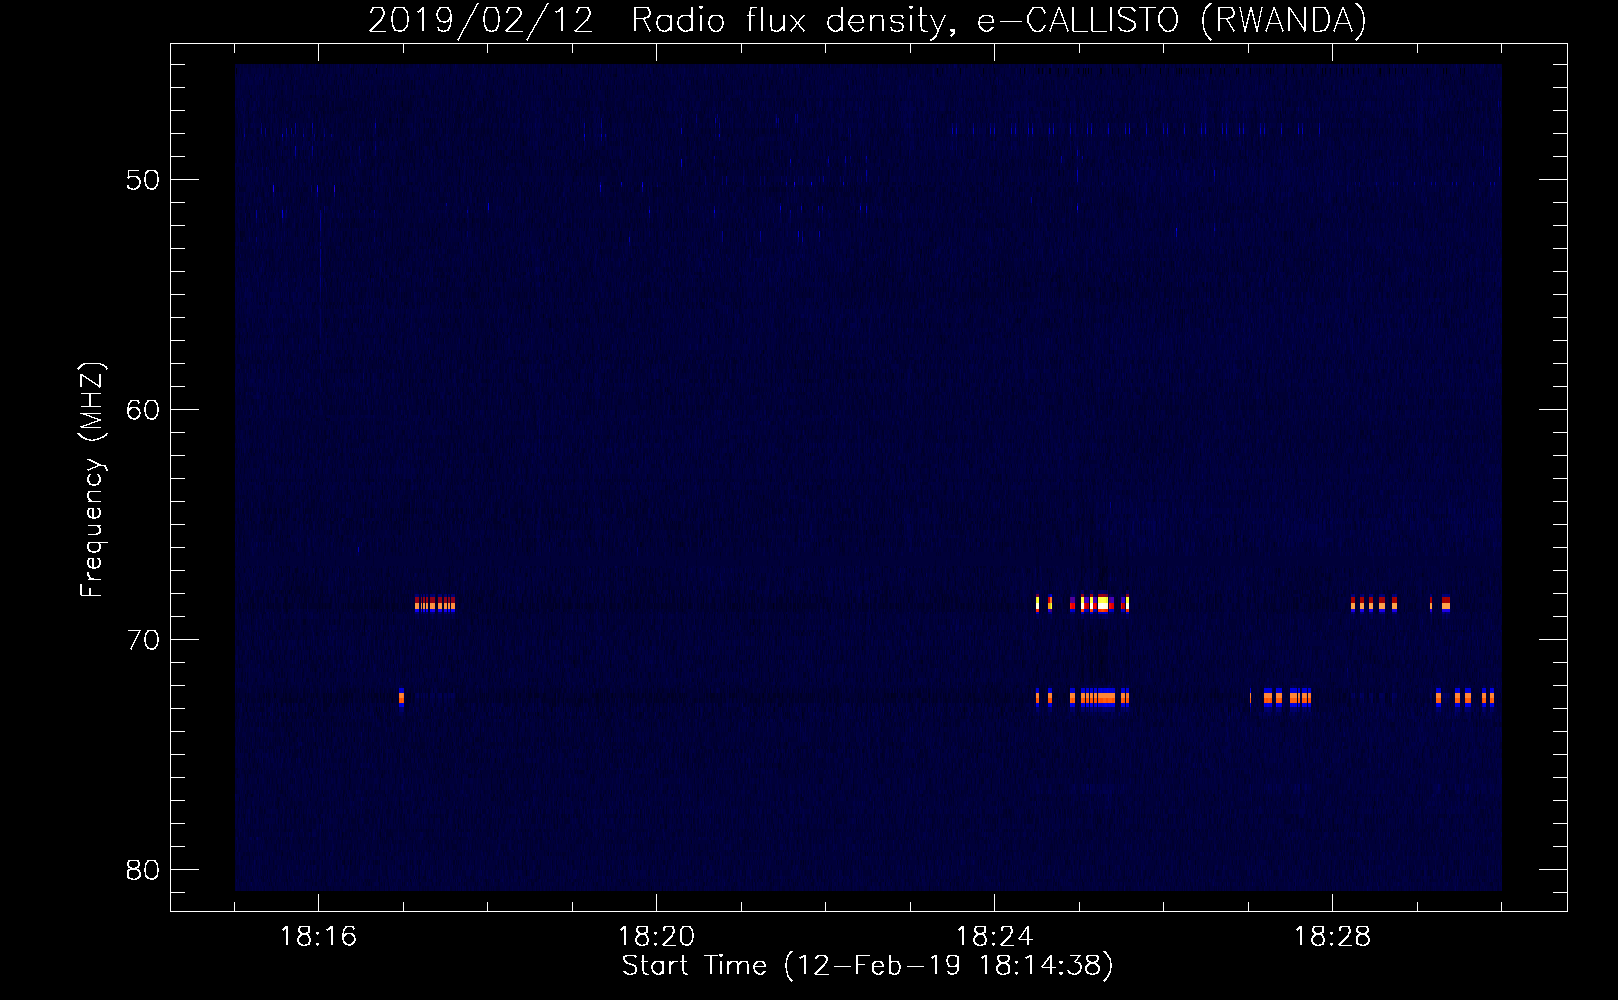Click the '80' frequency tick label
This screenshot has width=1618, height=1000.
[x=143, y=870]
